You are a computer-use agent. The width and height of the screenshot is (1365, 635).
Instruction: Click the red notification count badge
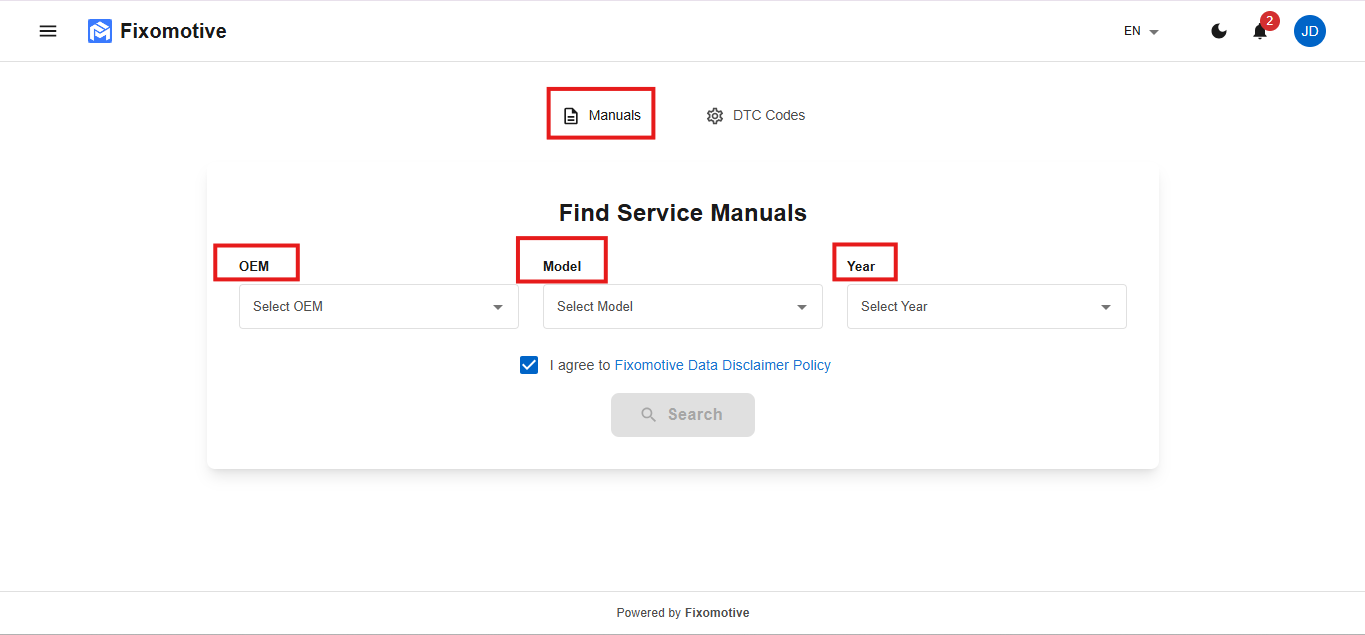click(1270, 21)
